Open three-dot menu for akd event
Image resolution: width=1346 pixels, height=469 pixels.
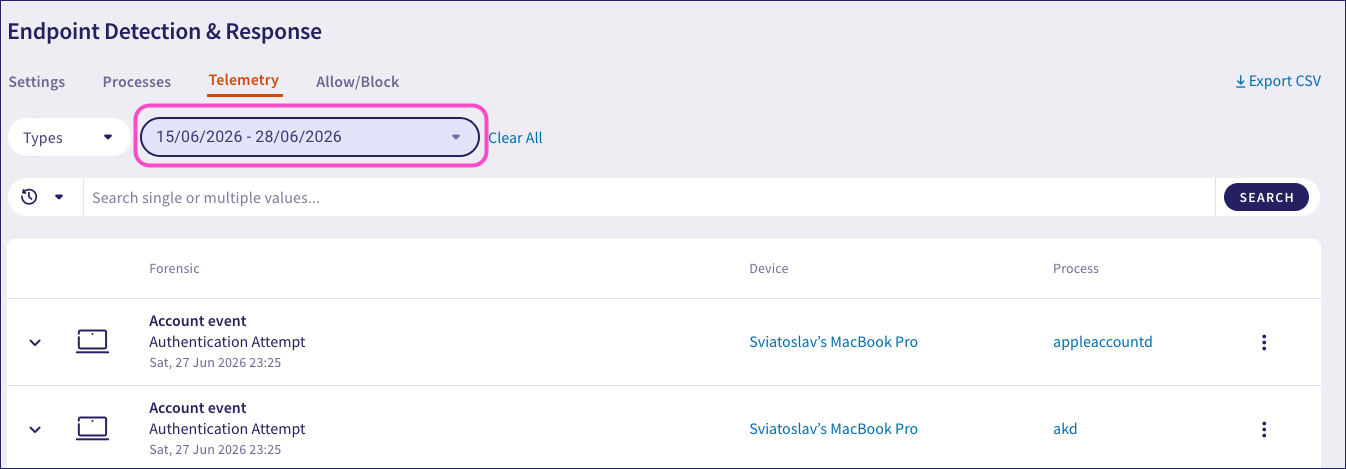pyautogui.click(x=1264, y=429)
